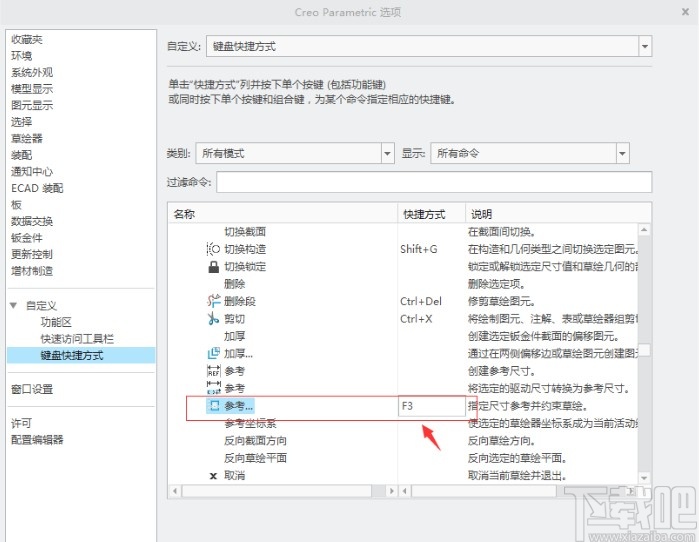Click the vertical scrollbar thumb of command list
Viewport: 699px width, 542px height.
pyautogui.click(x=644, y=350)
